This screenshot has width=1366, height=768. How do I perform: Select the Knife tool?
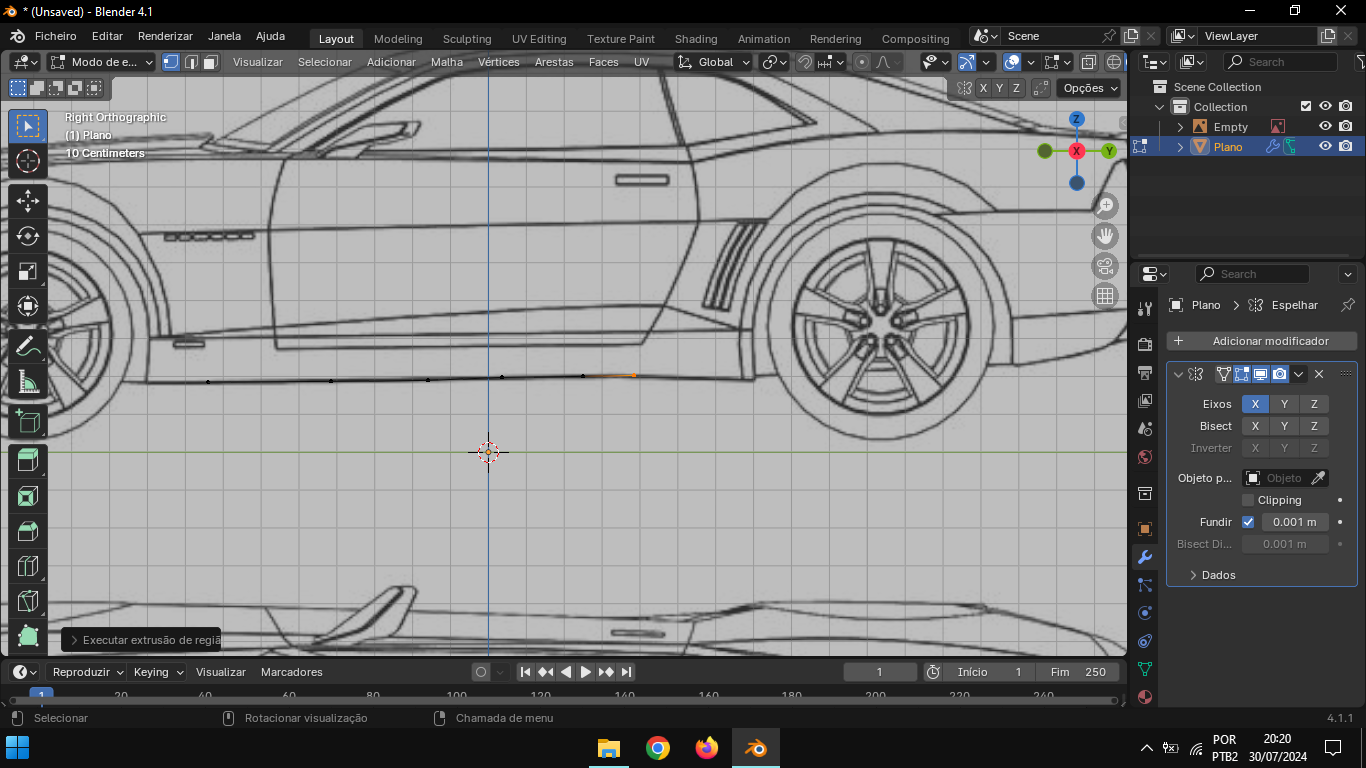pyautogui.click(x=28, y=601)
